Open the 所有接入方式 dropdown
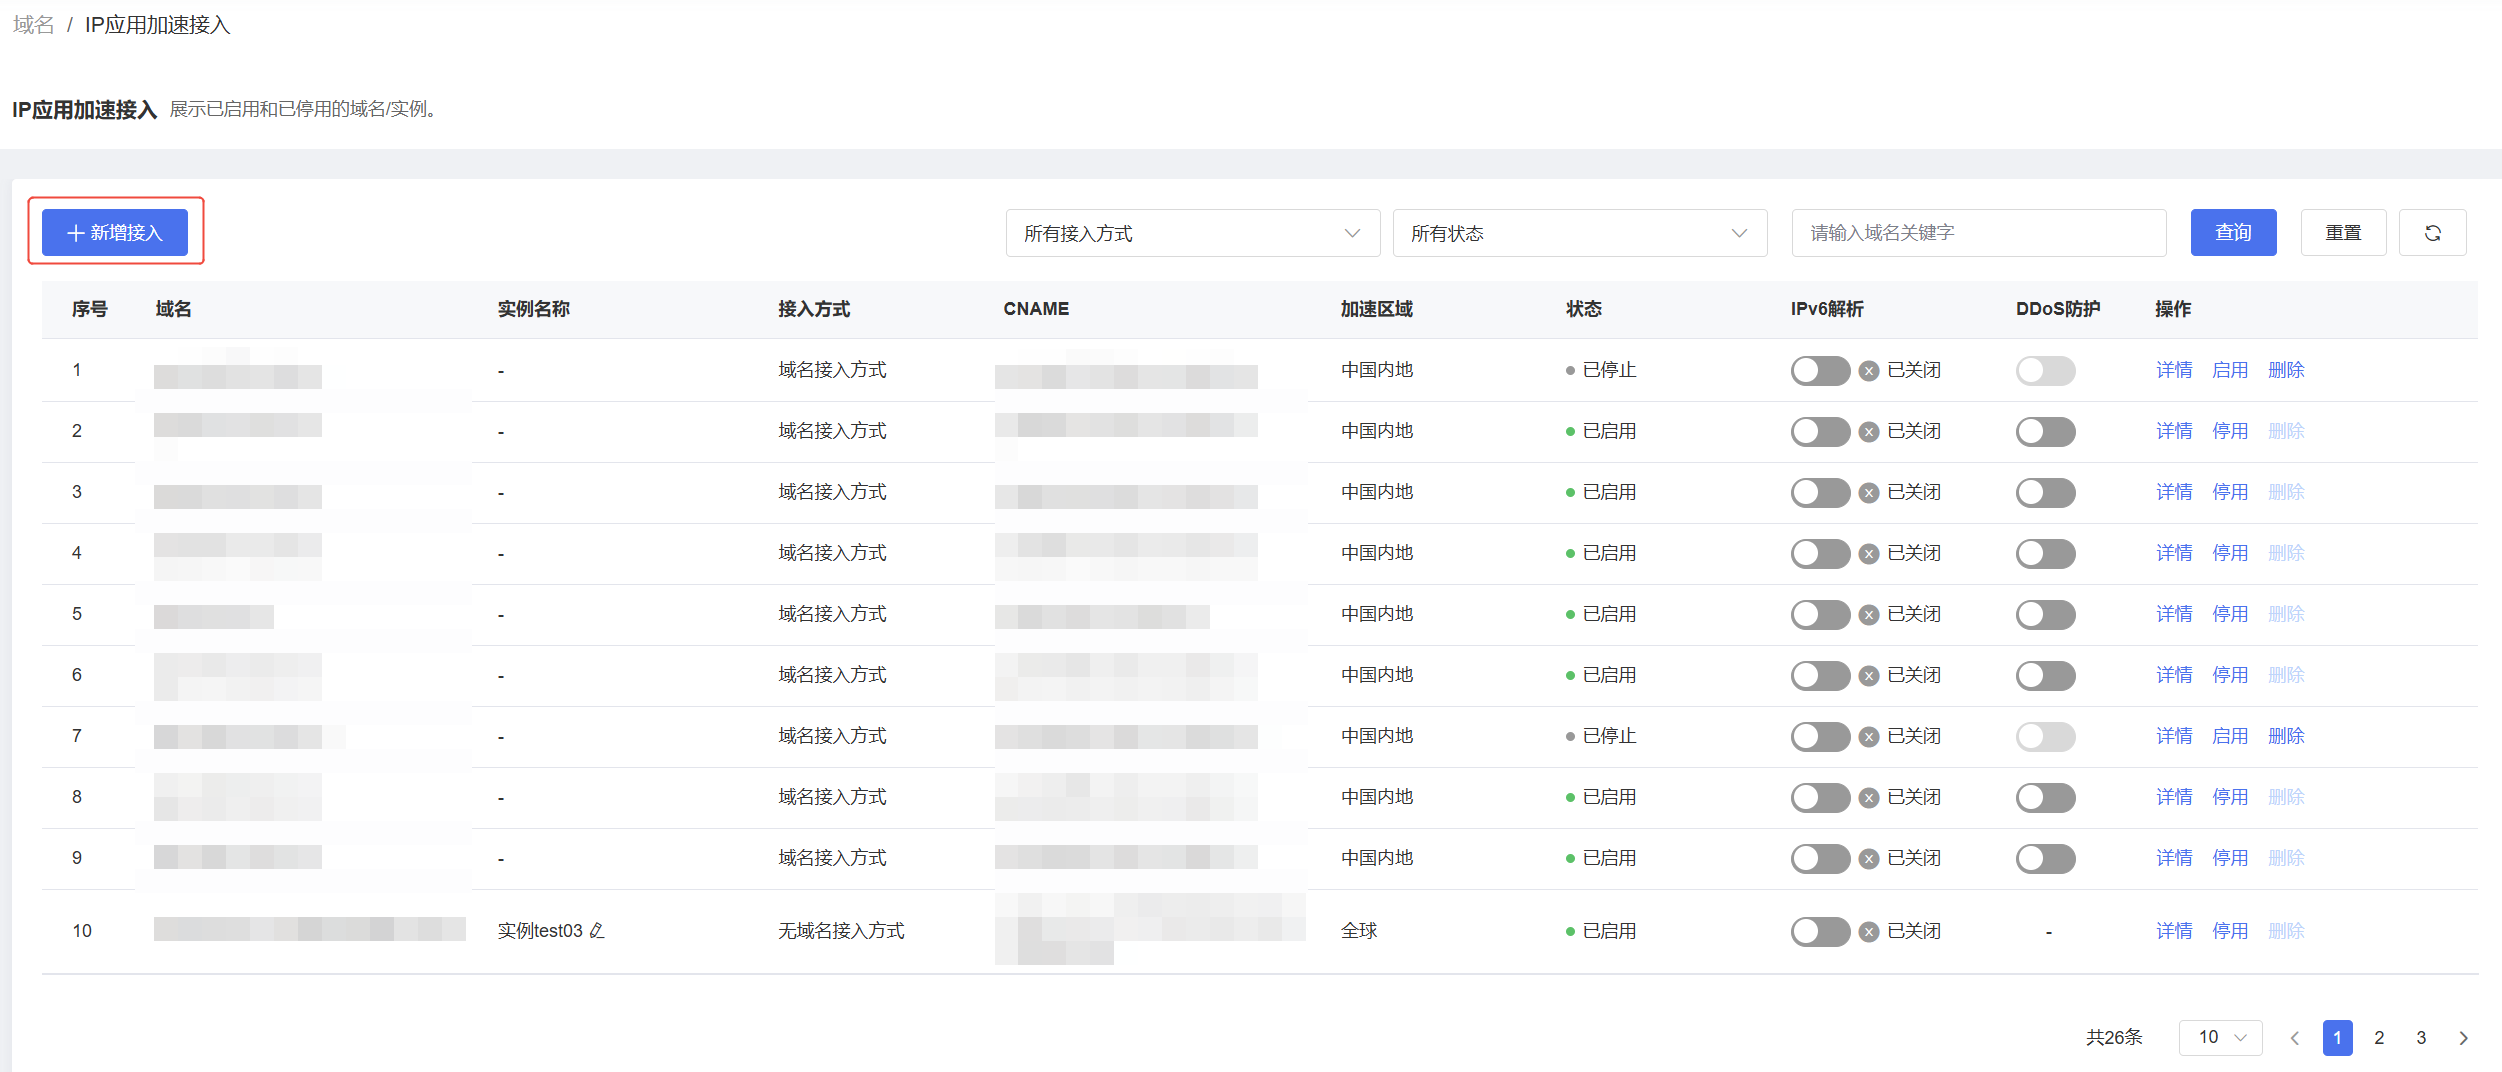Image resolution: width=2502 pixels, height=1072 pixels. click(x=1192, y=233)
